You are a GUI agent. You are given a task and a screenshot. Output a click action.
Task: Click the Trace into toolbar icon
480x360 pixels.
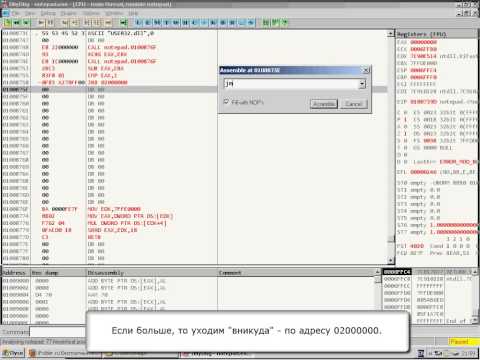pos(87,23)
